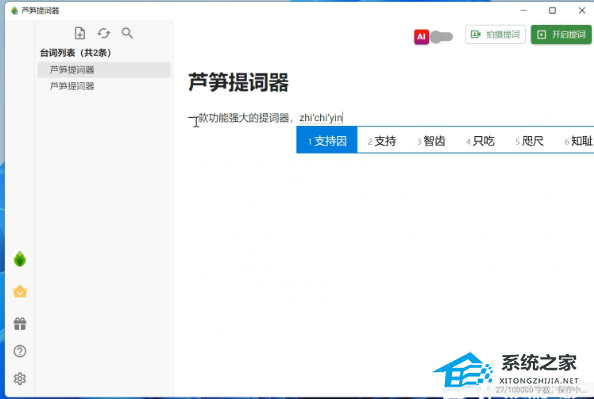Click the script body text line
594x399 pixels.
[x=266, y=118]
